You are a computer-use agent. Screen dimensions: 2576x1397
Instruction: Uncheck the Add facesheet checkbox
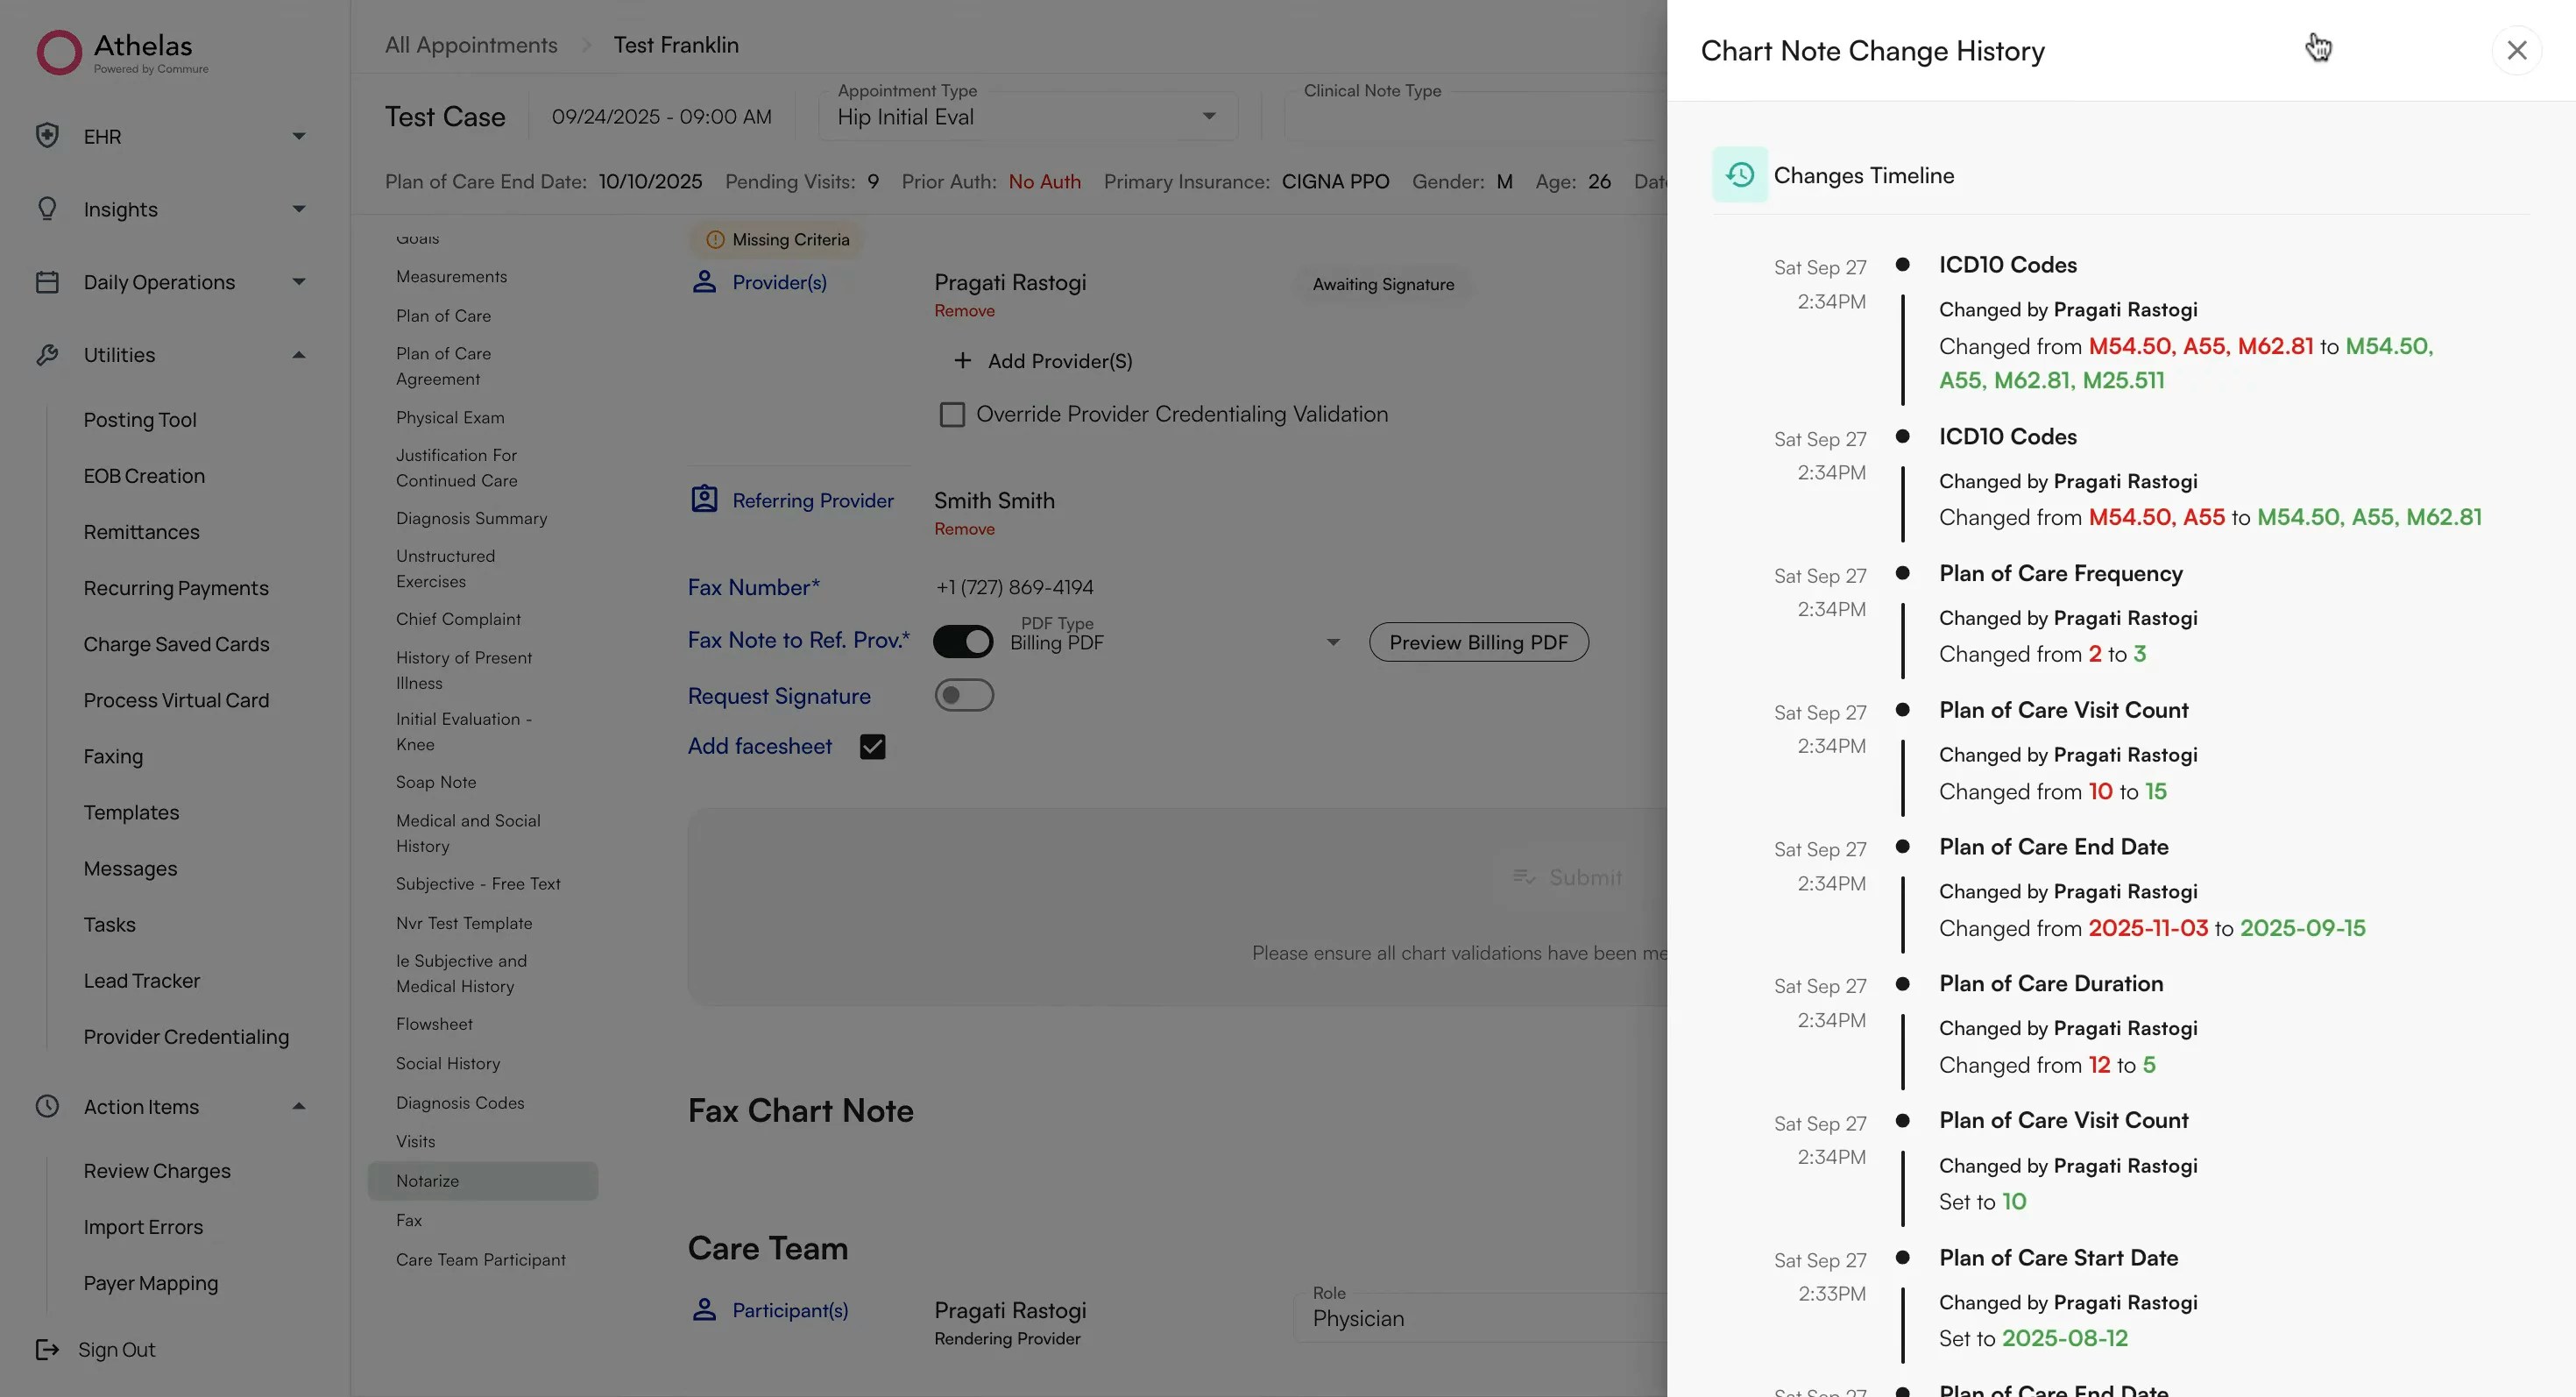tap(872, 747)
